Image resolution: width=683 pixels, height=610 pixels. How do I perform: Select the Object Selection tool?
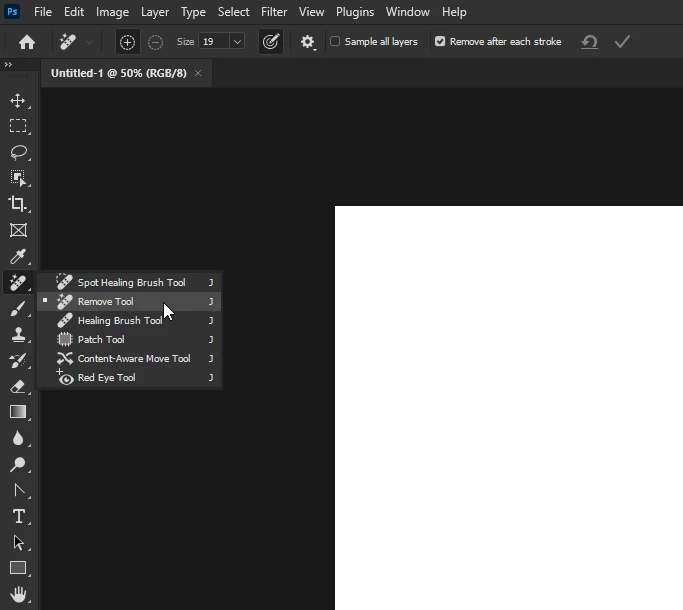click(18, 178)
